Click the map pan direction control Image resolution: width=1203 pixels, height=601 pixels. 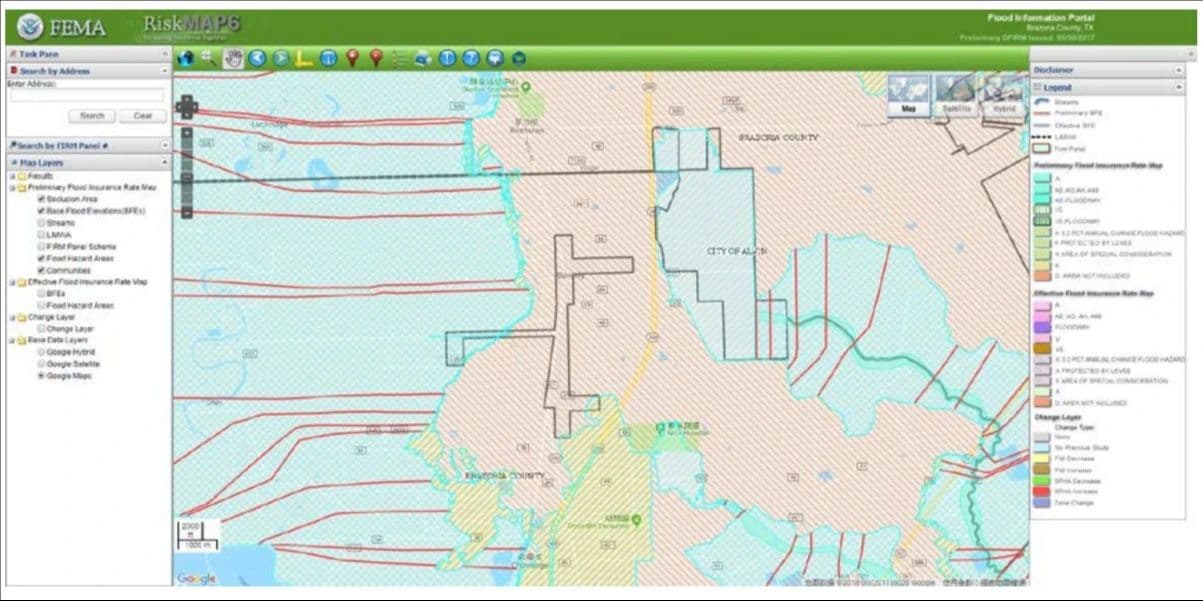click(186, 107)
